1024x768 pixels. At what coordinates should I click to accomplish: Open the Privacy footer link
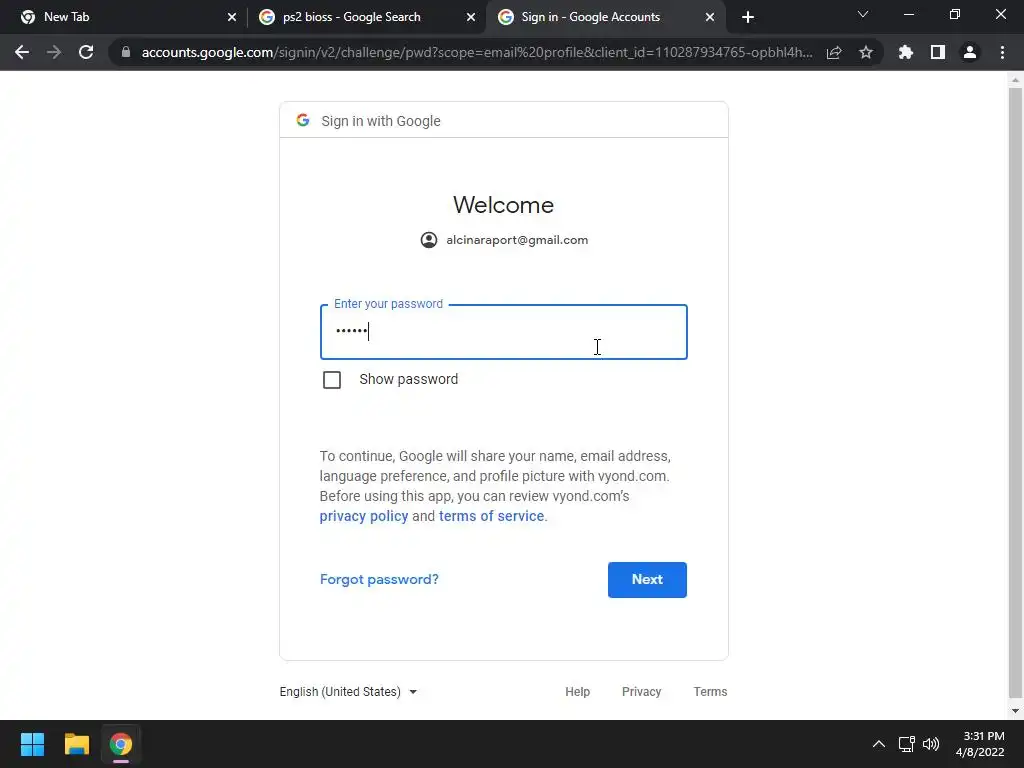(x=641, y=692)
